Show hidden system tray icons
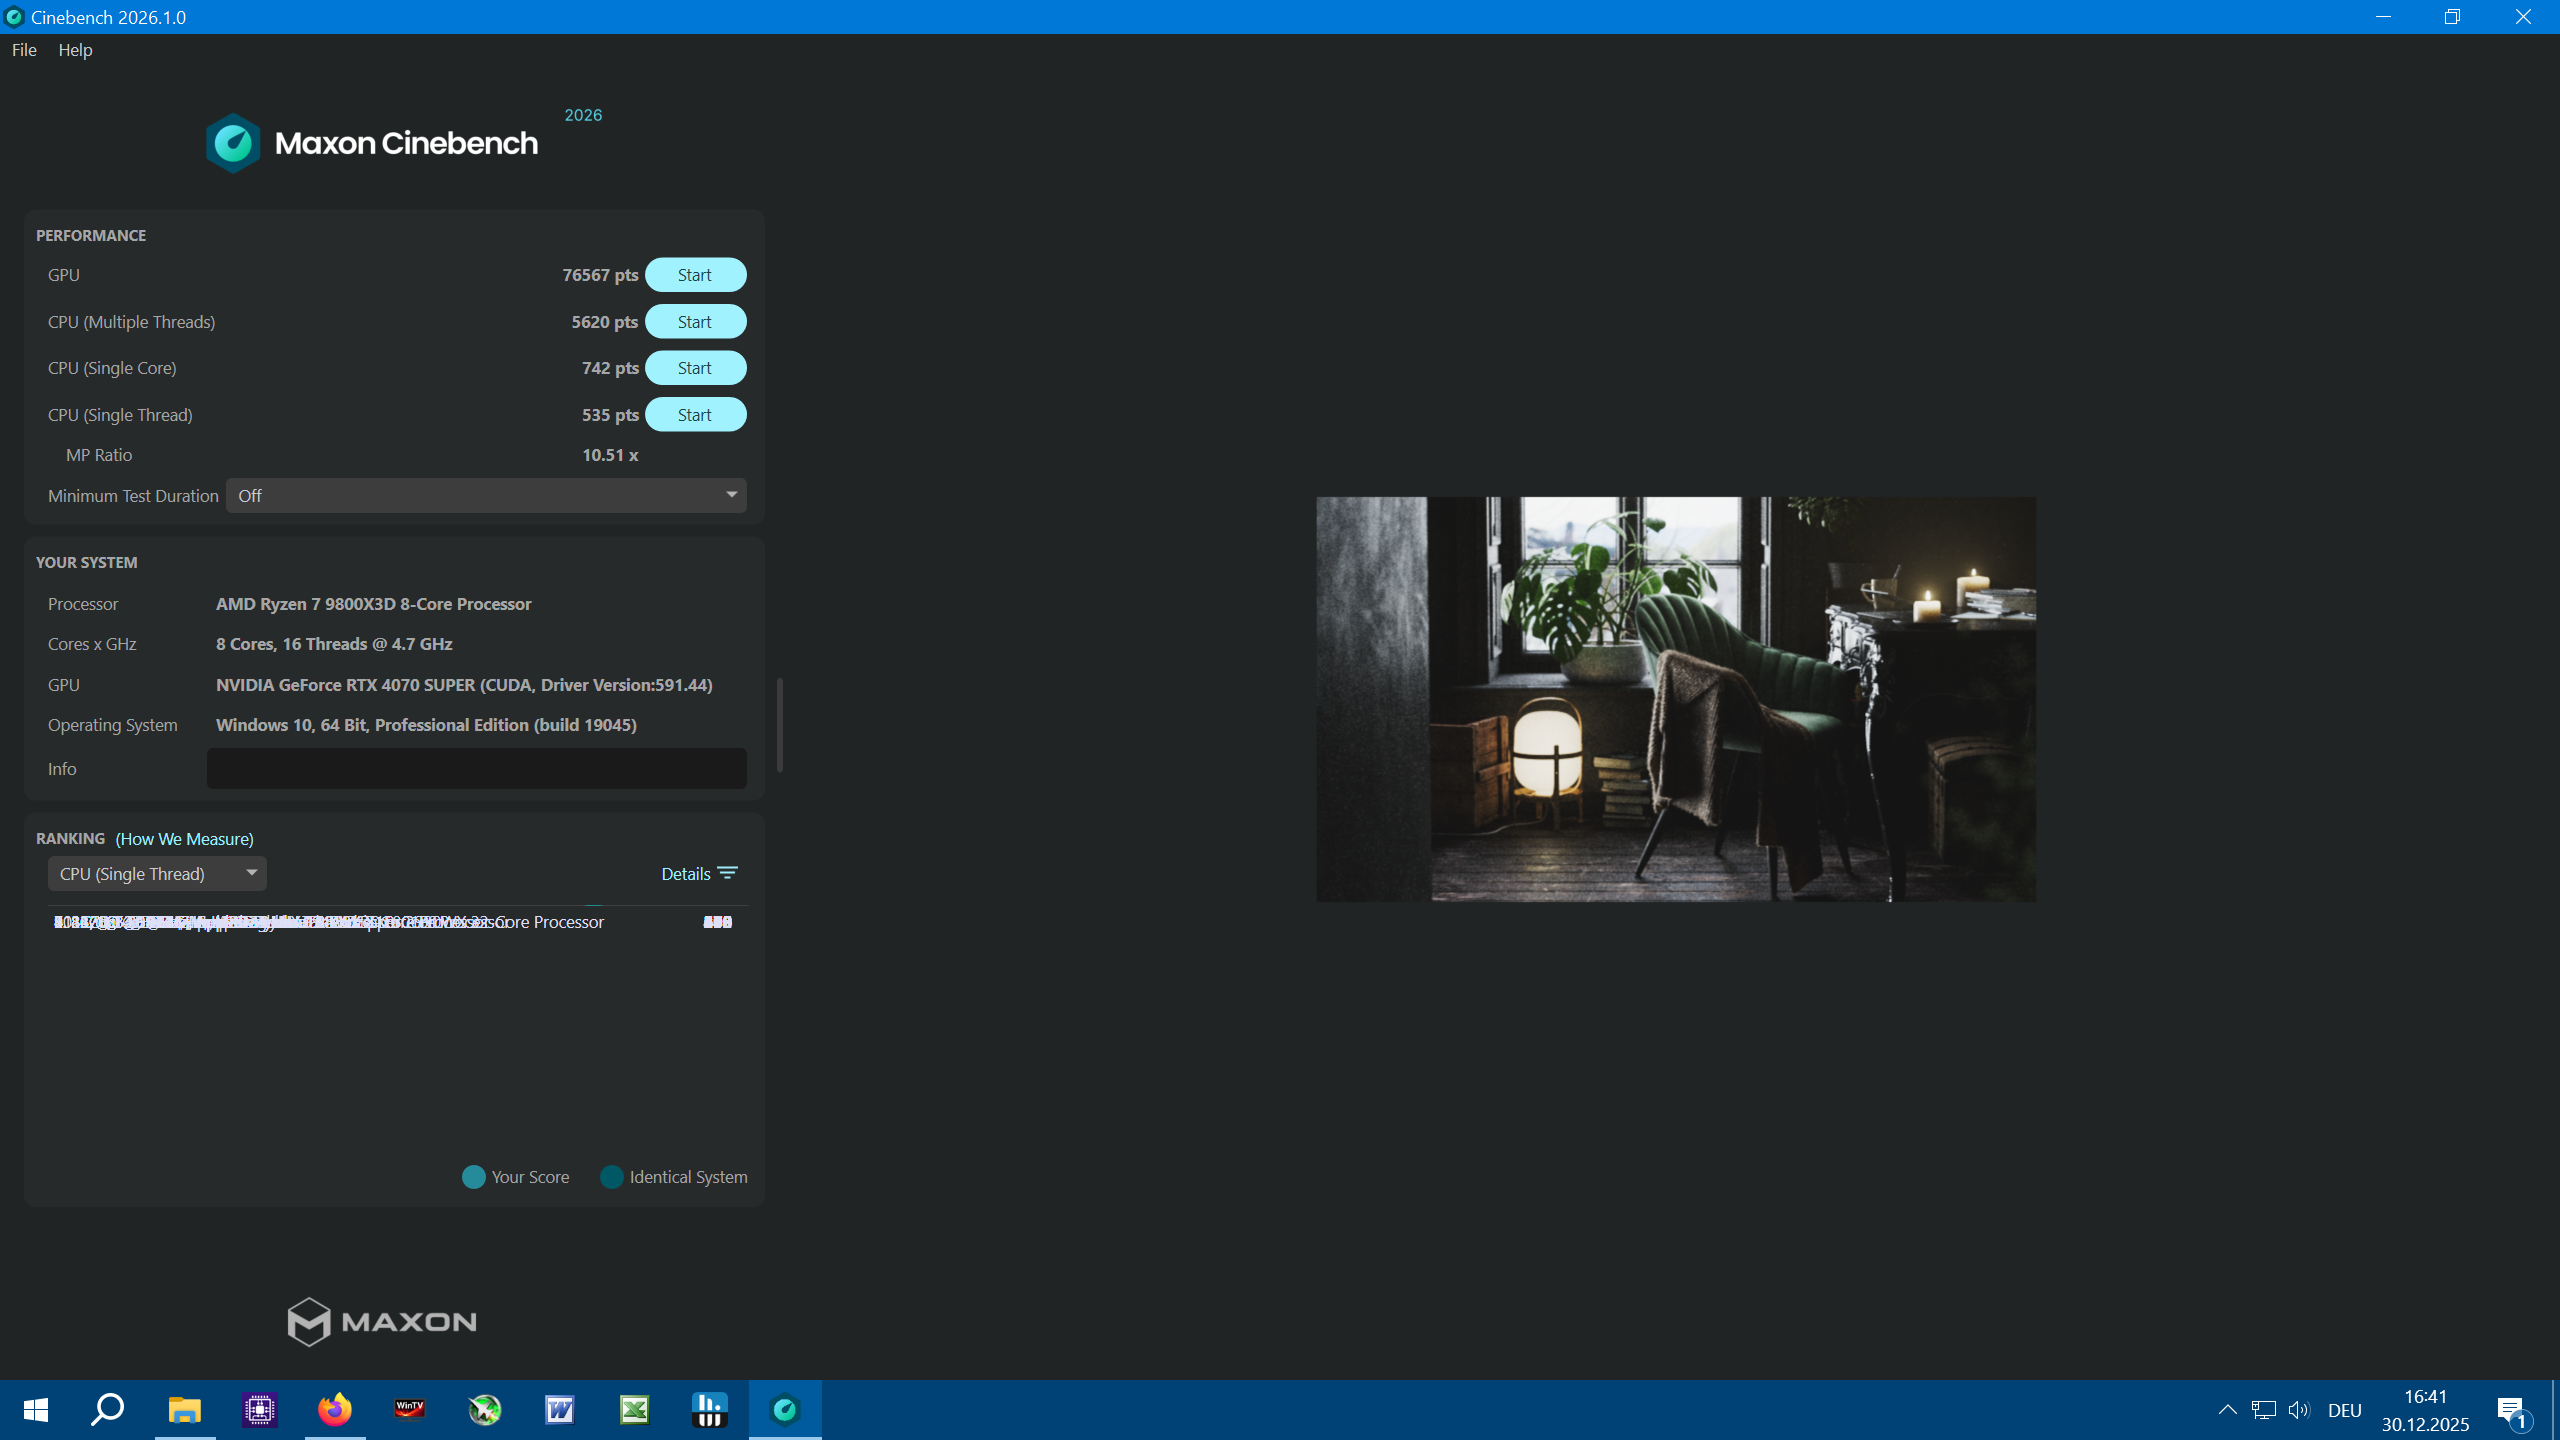2560x1440 pixels. coord(2227,1410)
